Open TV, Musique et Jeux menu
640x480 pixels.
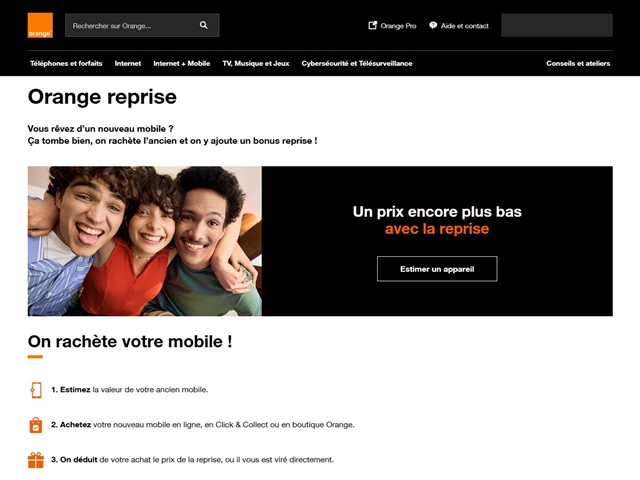[x=256, y=63]
